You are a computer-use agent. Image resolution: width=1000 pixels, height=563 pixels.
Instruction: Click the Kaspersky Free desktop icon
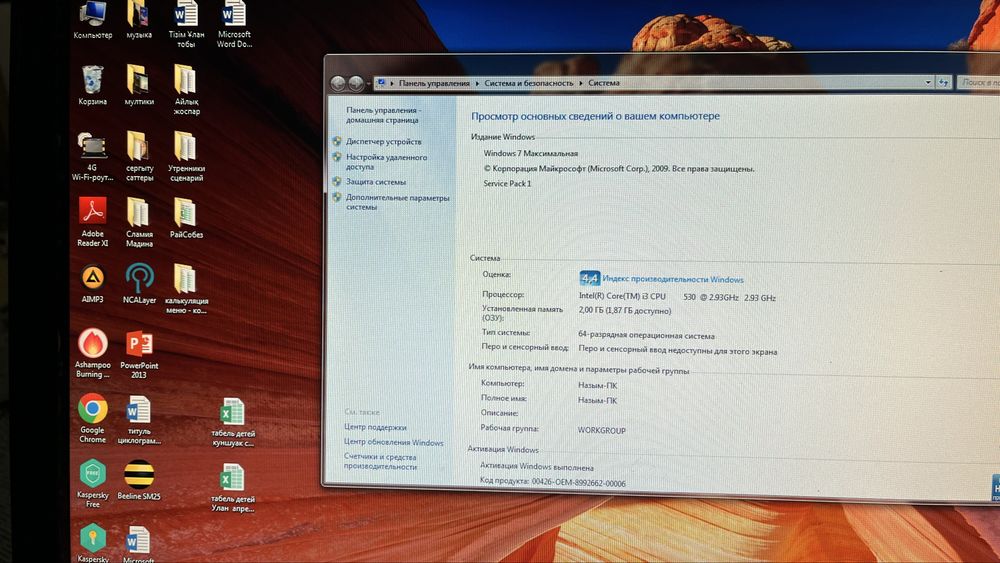[92, 483]
